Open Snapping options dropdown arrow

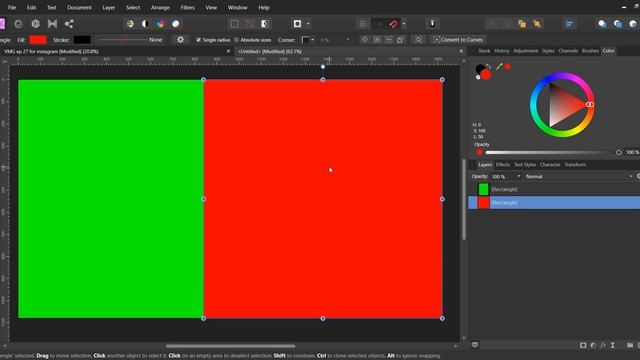coord(404,24)
